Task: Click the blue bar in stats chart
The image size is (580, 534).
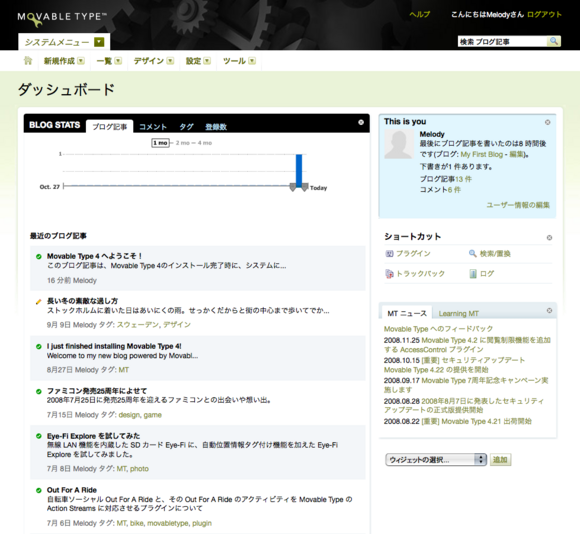Action: tap(299, 170)
